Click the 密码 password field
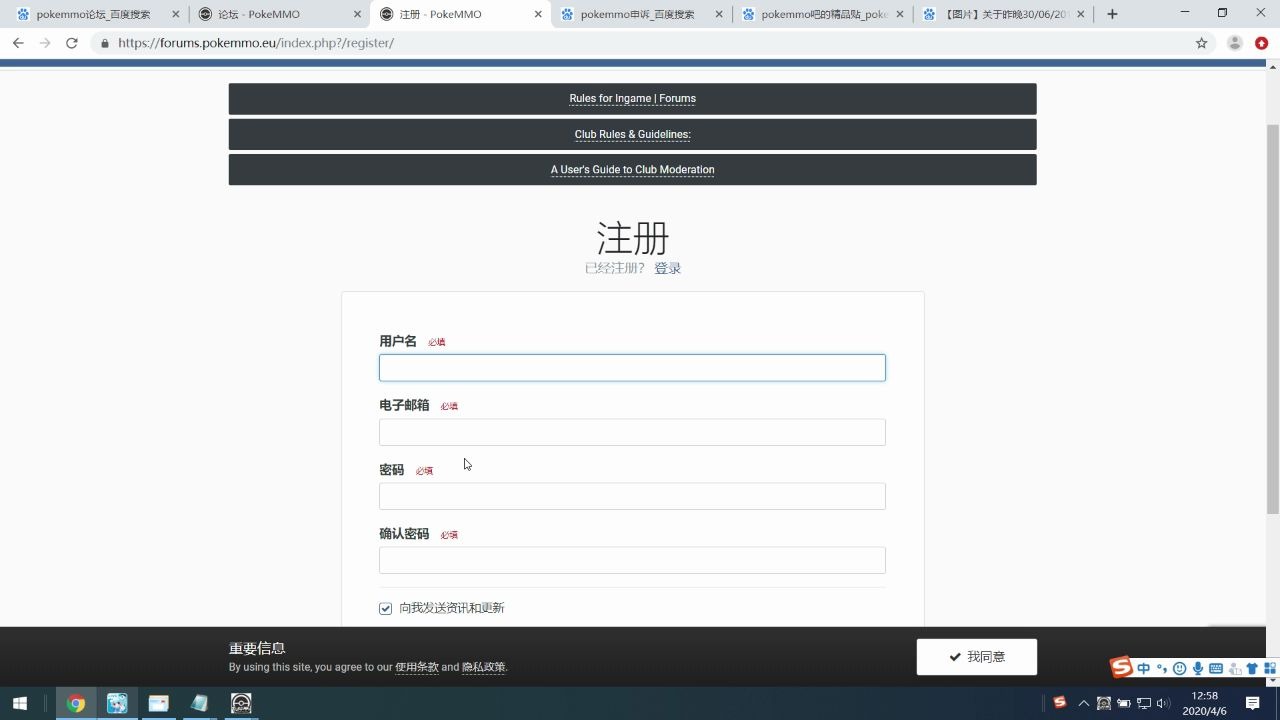Screen dimensions: 1280x720 (632, 496)
